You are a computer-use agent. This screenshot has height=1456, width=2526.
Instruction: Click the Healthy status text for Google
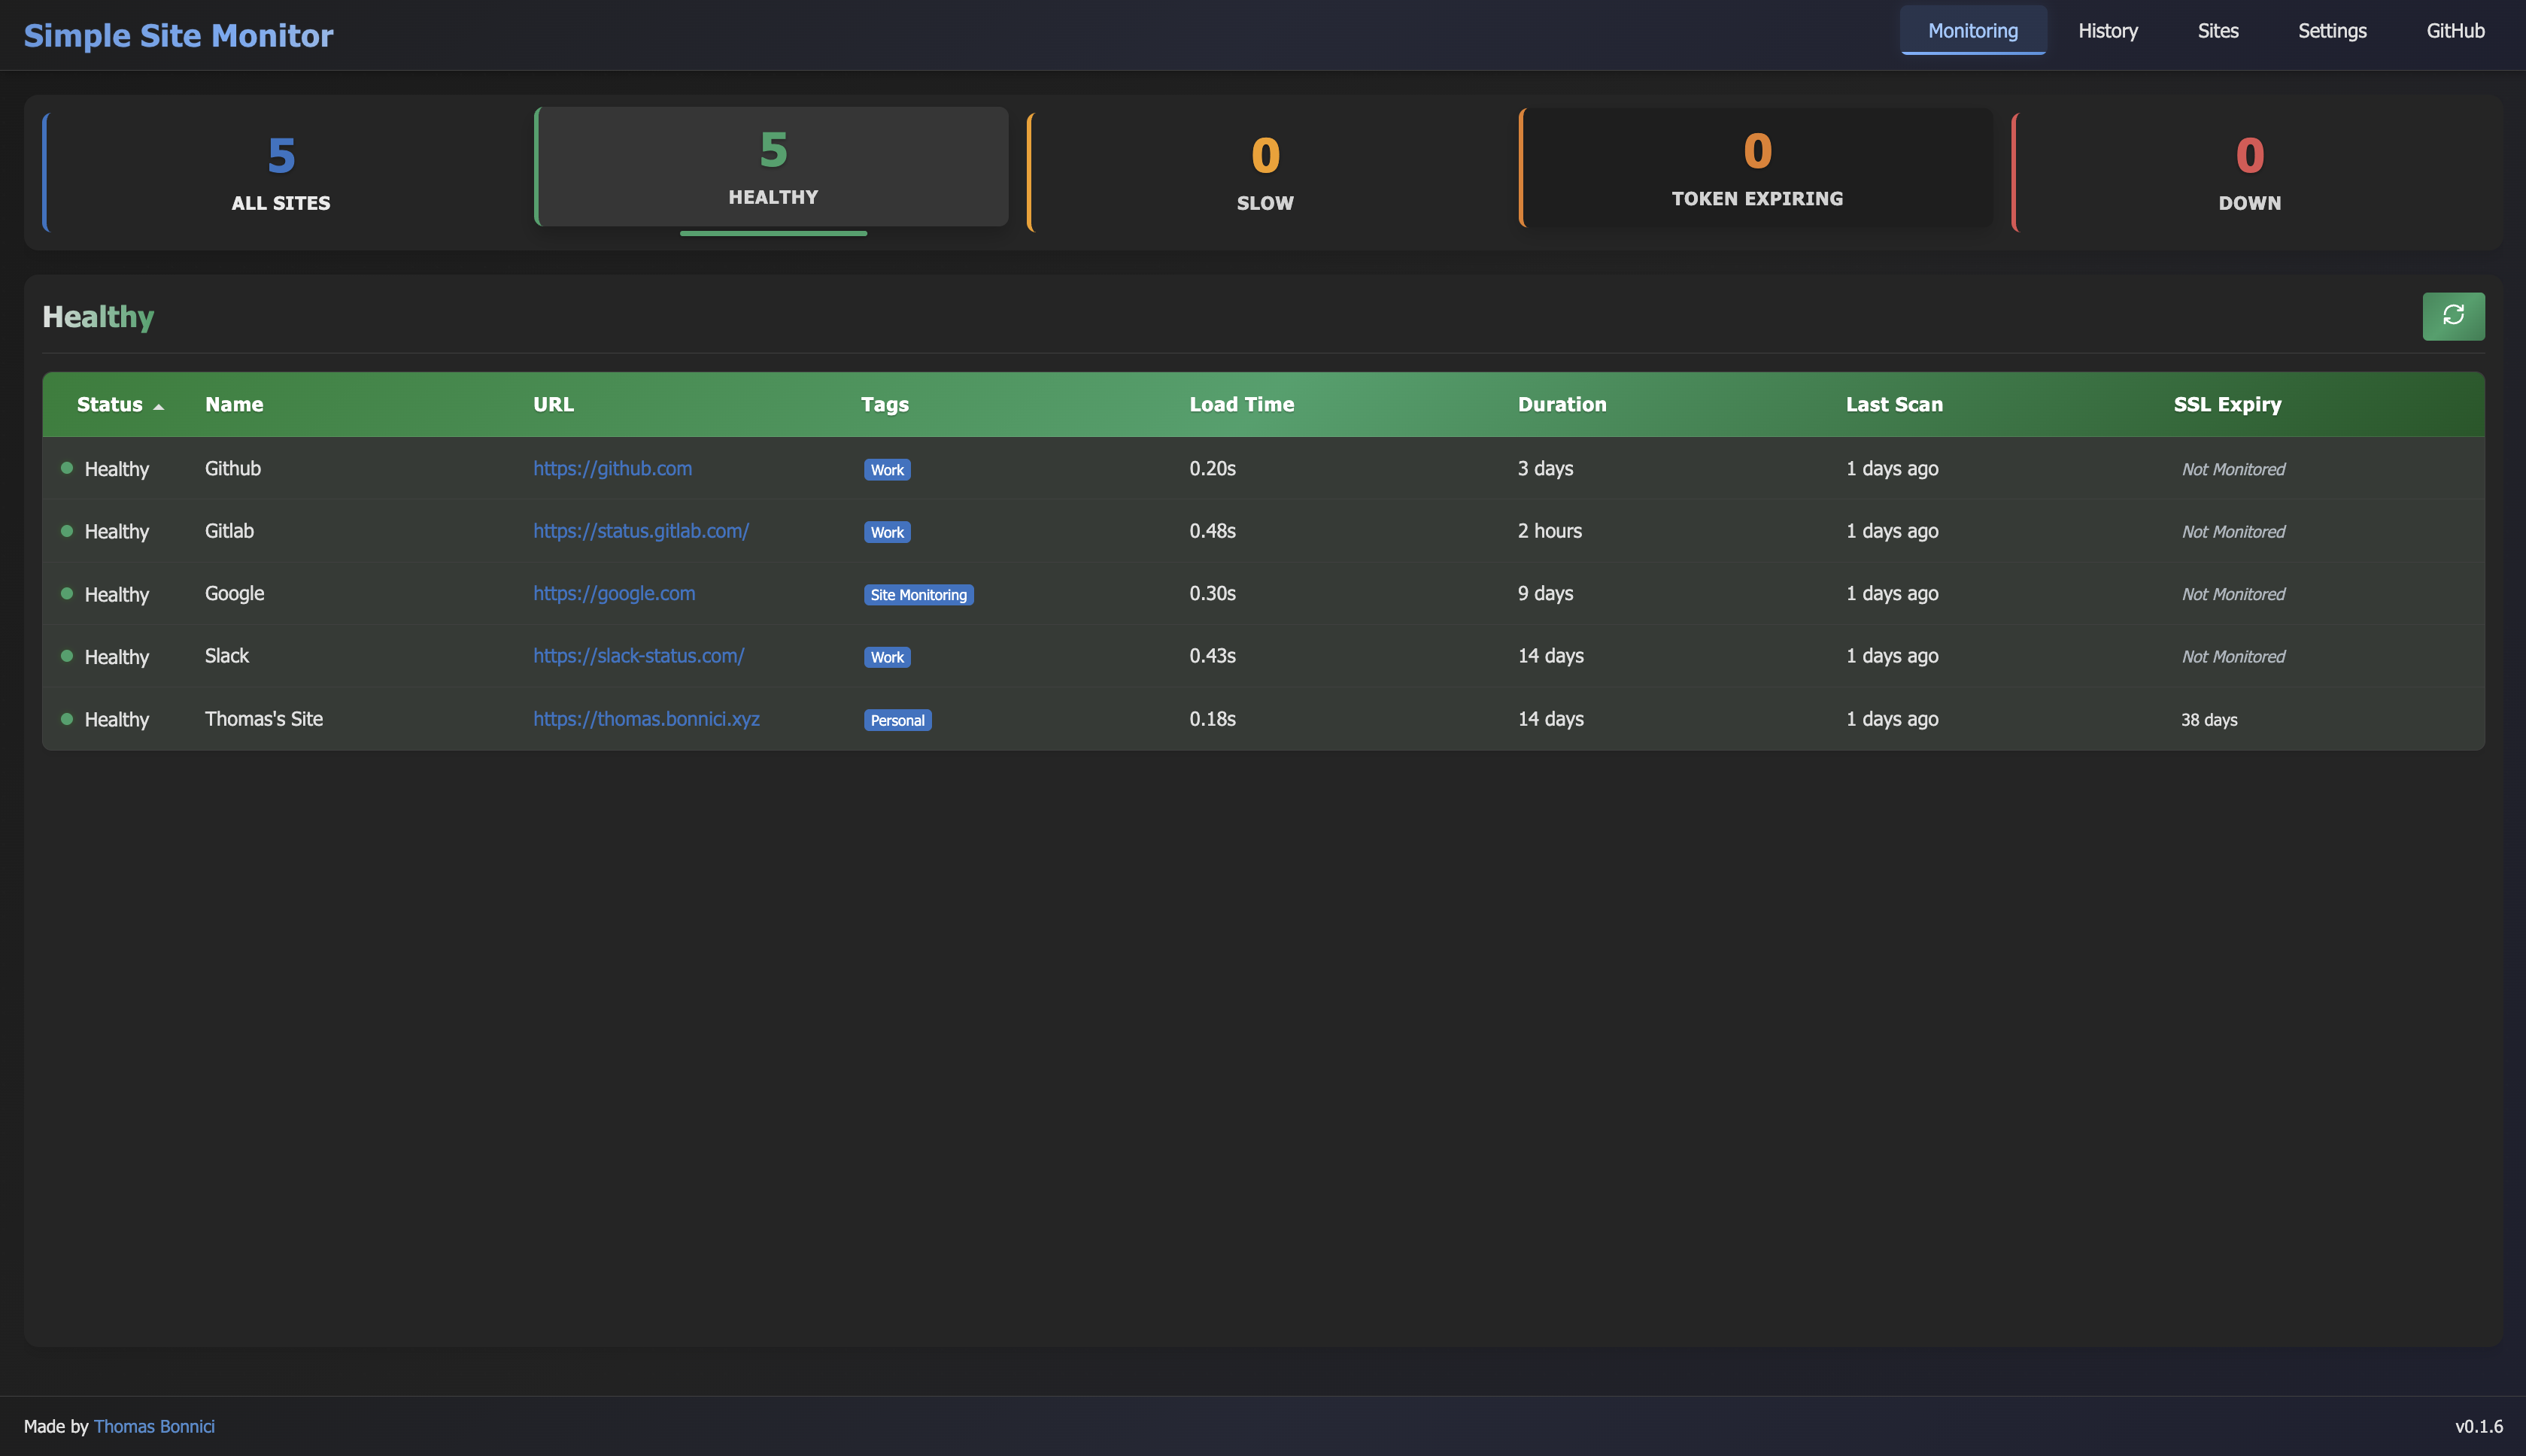(116, 595)
